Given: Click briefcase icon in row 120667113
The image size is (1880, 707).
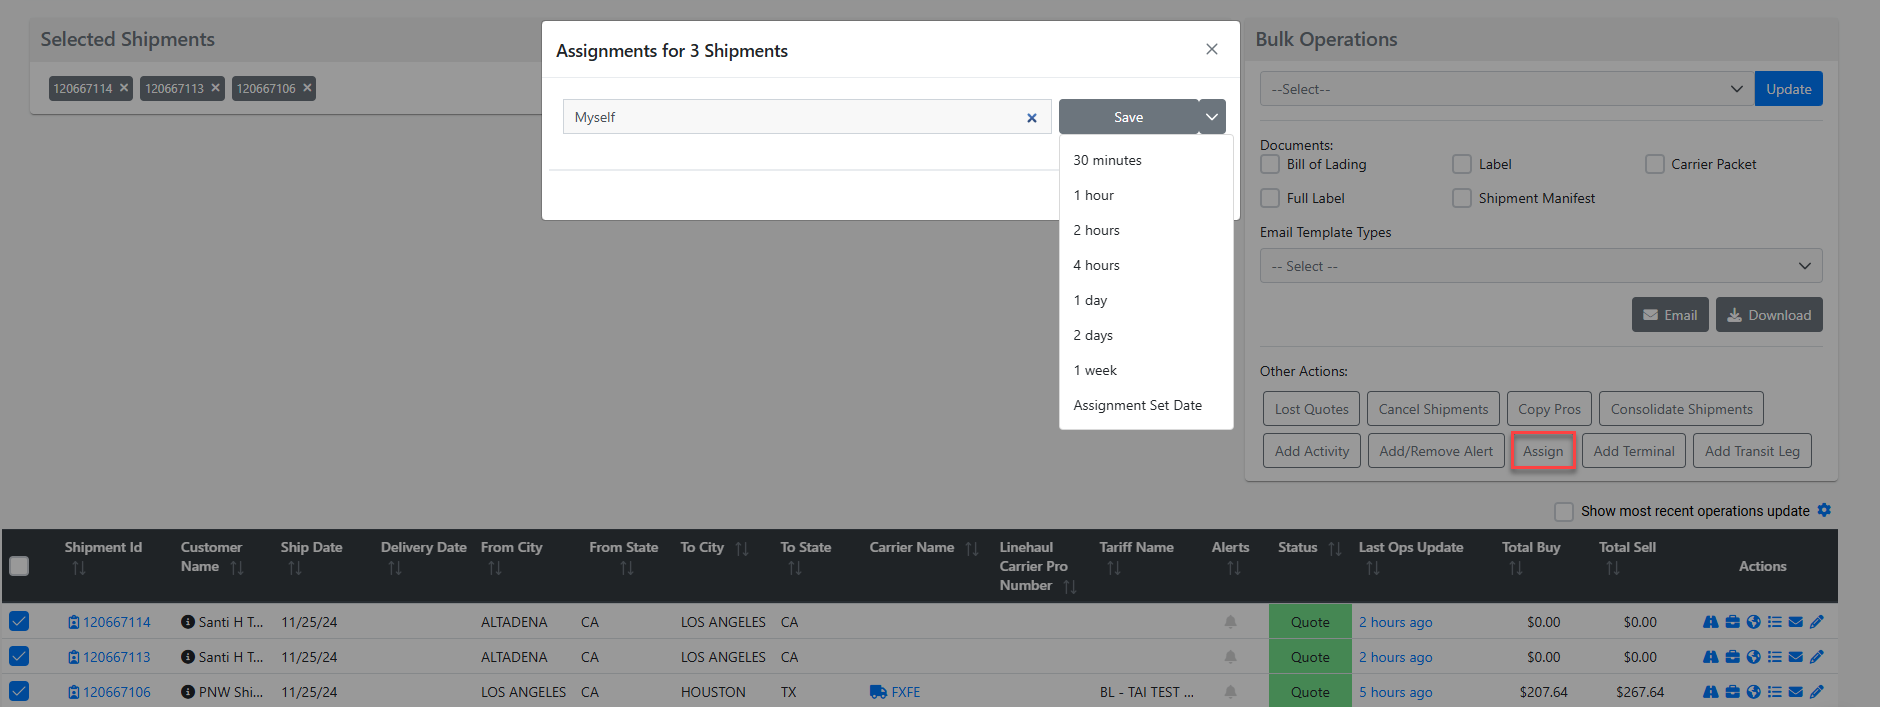Looking at the screenshot, I should [x=1732, y=657].
